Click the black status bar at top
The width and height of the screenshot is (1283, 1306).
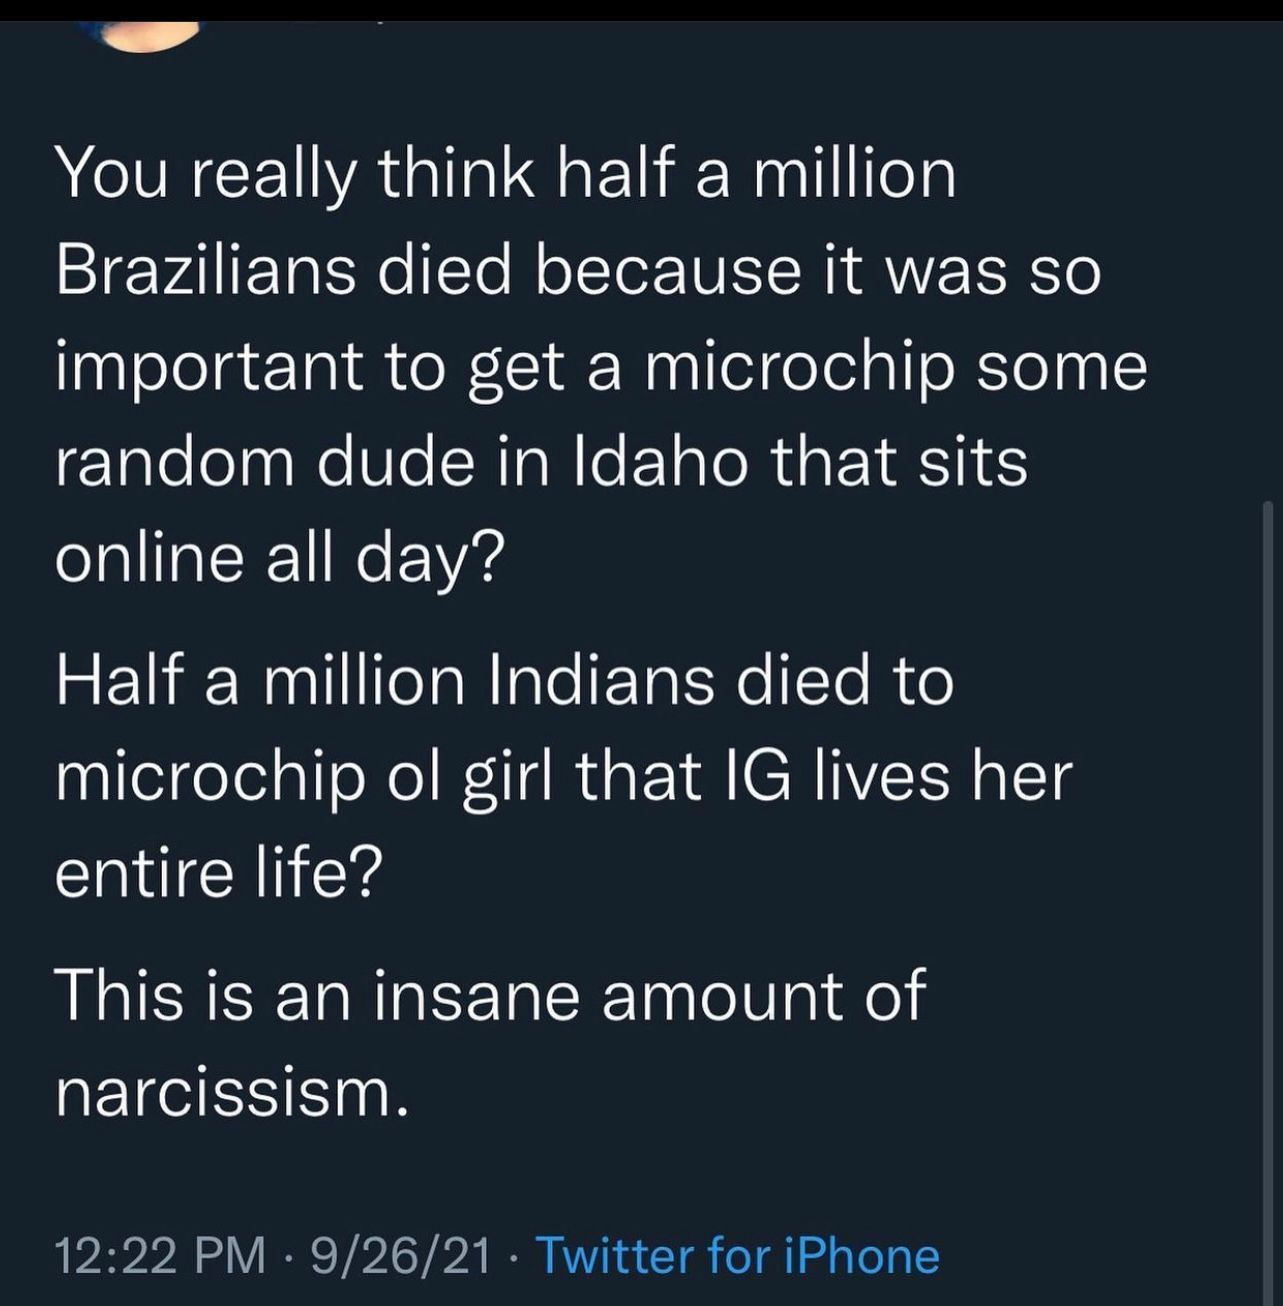[641, 10]
